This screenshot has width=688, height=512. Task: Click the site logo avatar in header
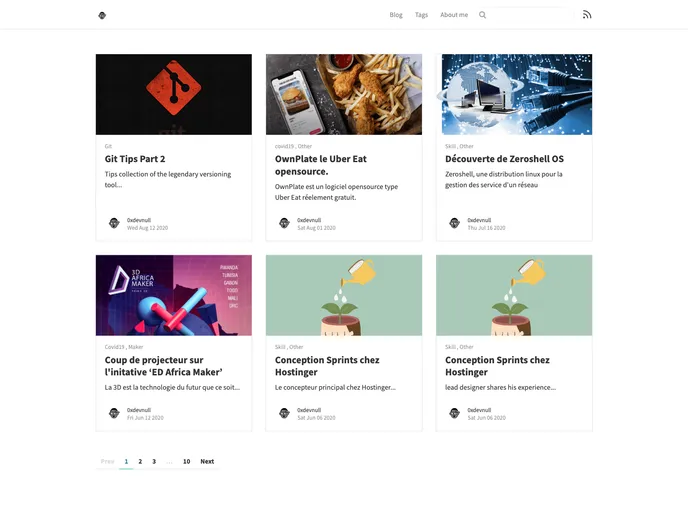tap(102, 15)
